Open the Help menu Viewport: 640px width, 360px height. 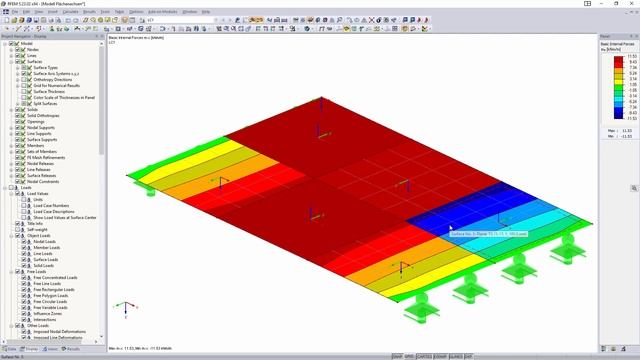click(x=206, y=12)
